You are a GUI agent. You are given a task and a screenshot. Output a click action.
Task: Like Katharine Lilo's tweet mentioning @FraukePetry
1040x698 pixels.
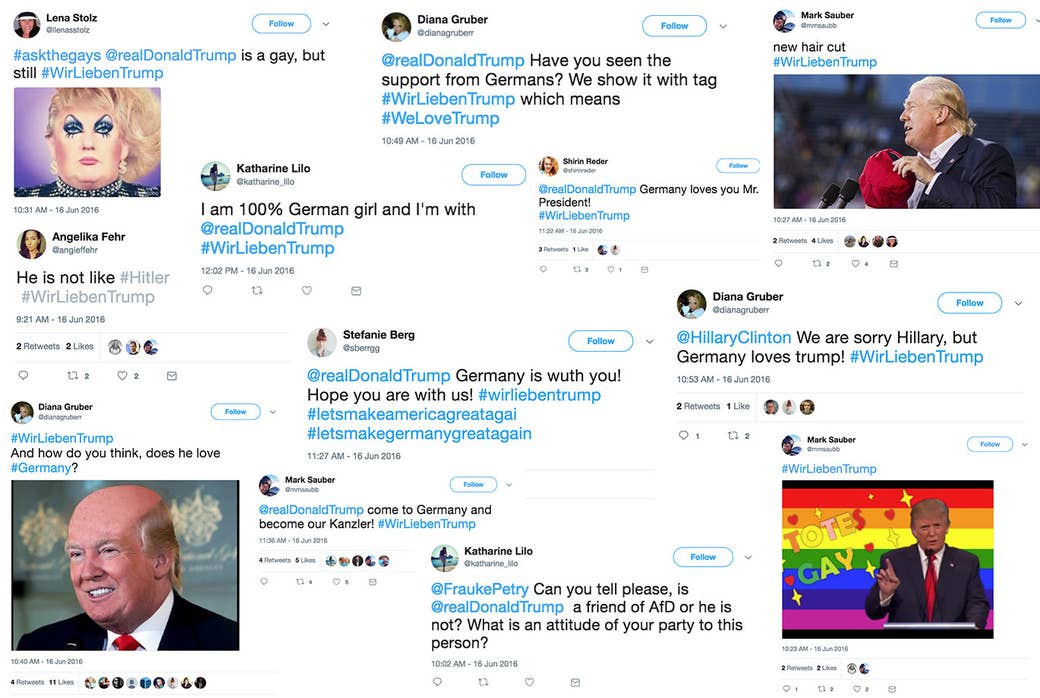pyautogui.click(x=529, y=682)
